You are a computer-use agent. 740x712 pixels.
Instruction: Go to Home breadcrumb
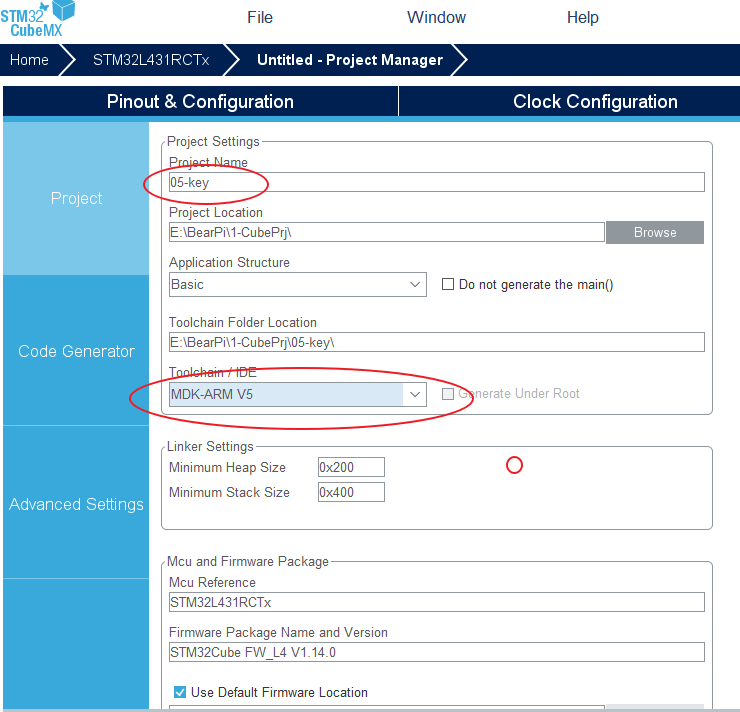(29, 60)
